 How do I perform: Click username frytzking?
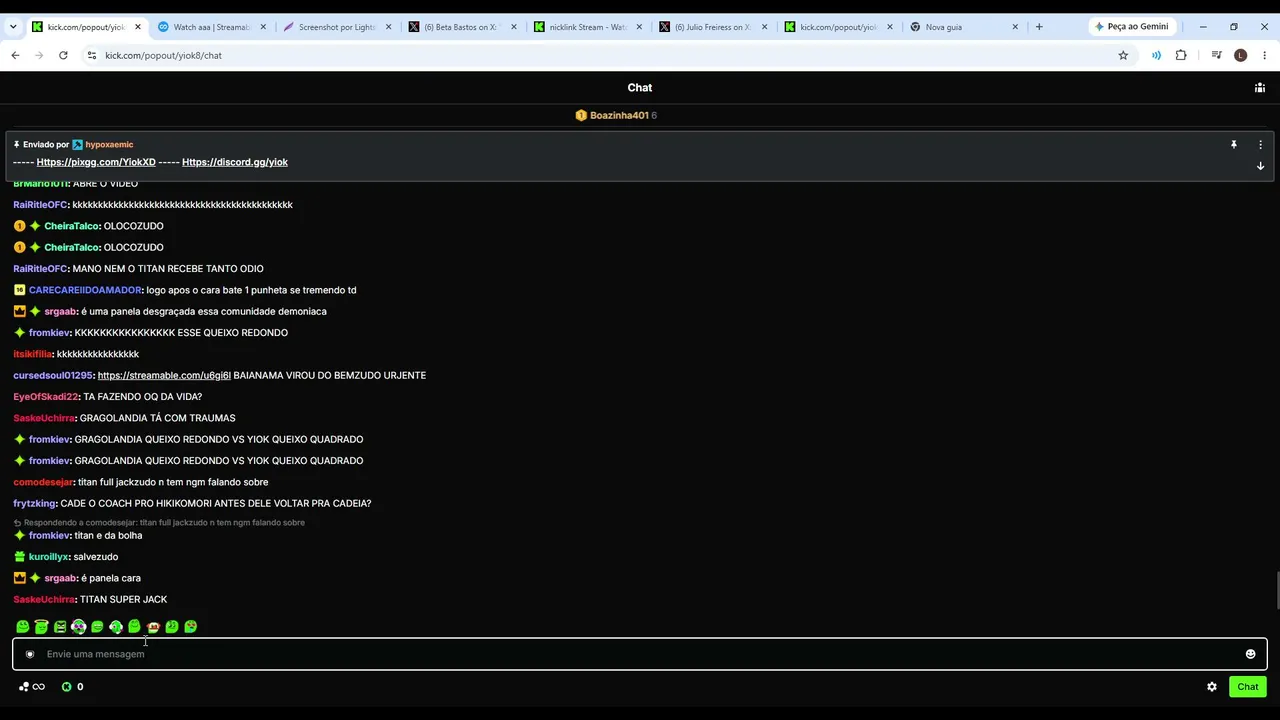(34, 503)
